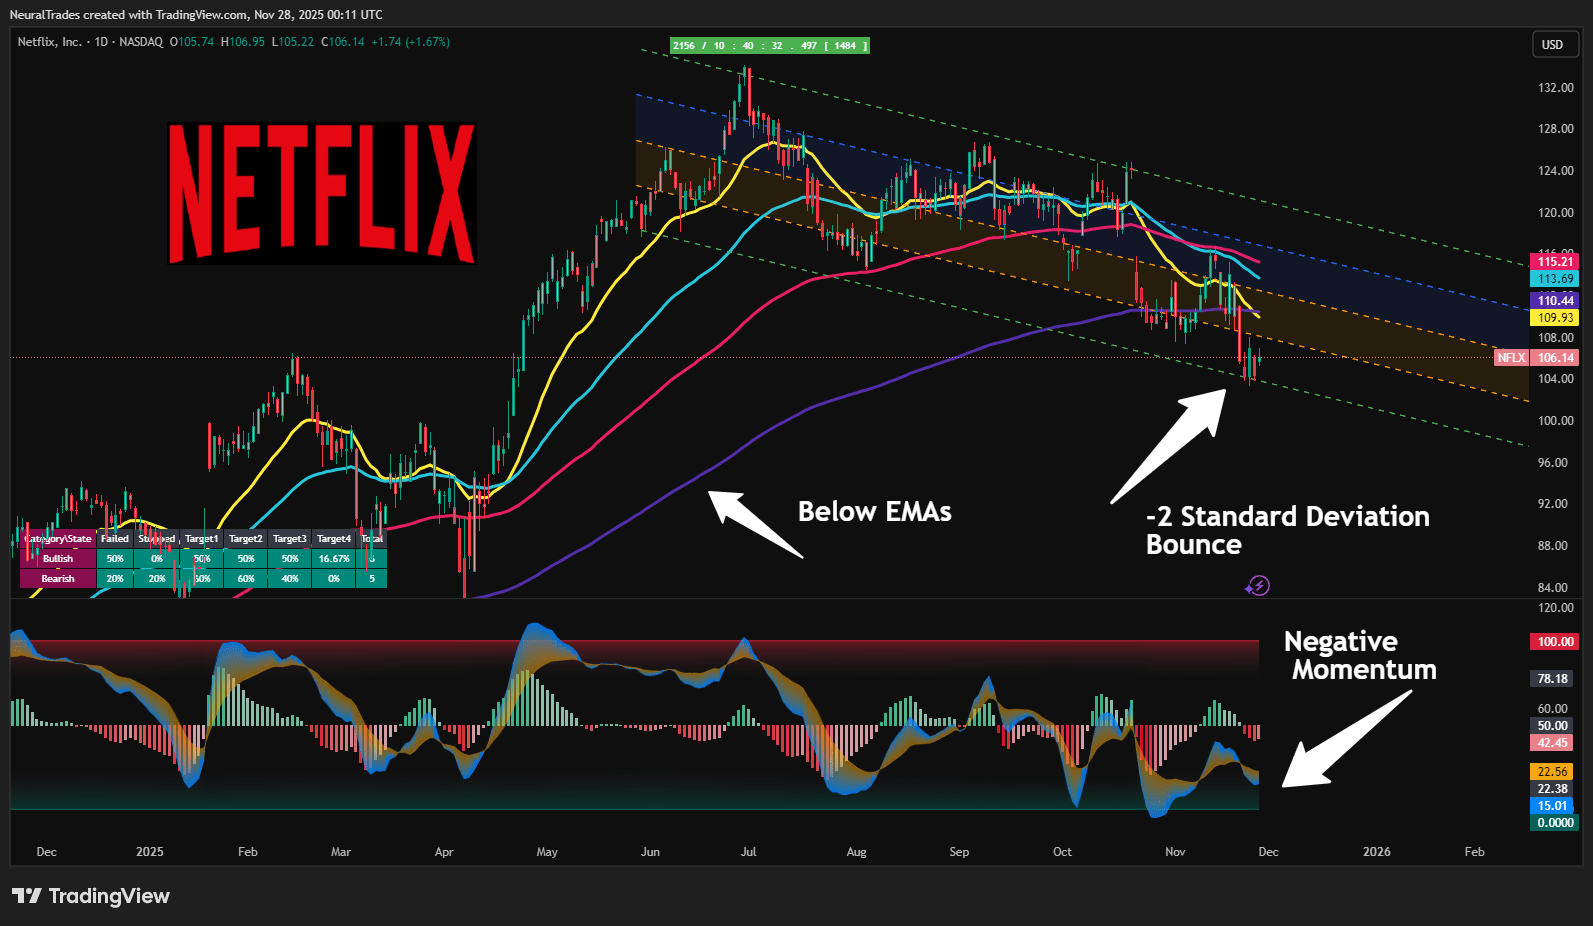Click the NFLX symbol price tag
This screenshot has height=926, width=1593.
pos(1511,358)
